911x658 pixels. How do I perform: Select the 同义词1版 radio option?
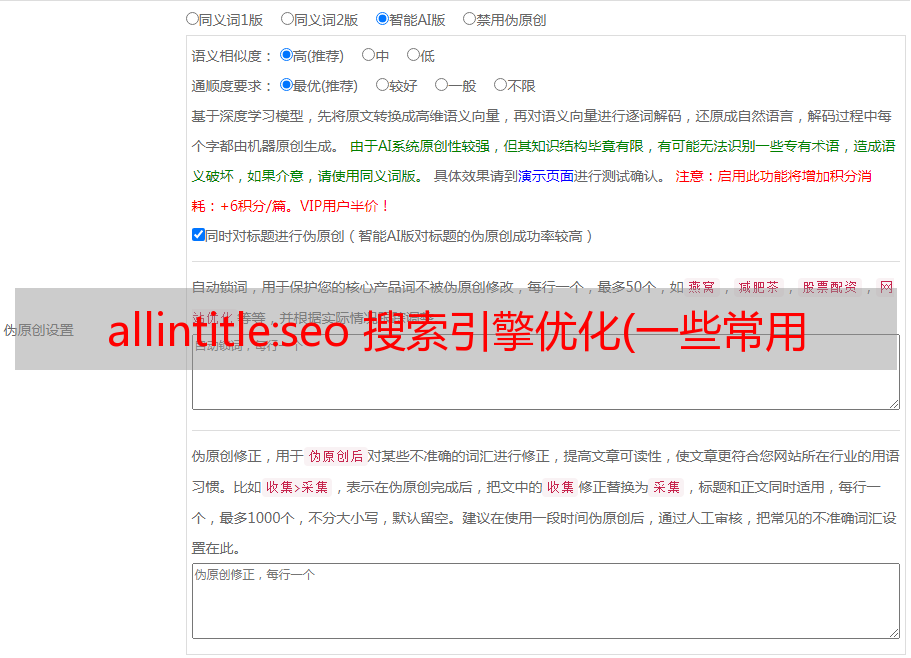click(x=192, y=19)
